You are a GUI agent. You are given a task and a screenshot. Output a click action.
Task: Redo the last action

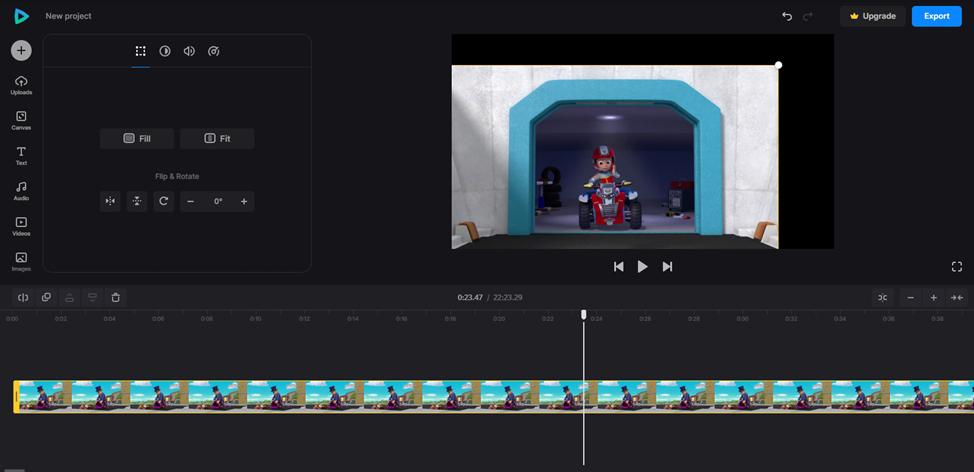[x=808, y=16]
